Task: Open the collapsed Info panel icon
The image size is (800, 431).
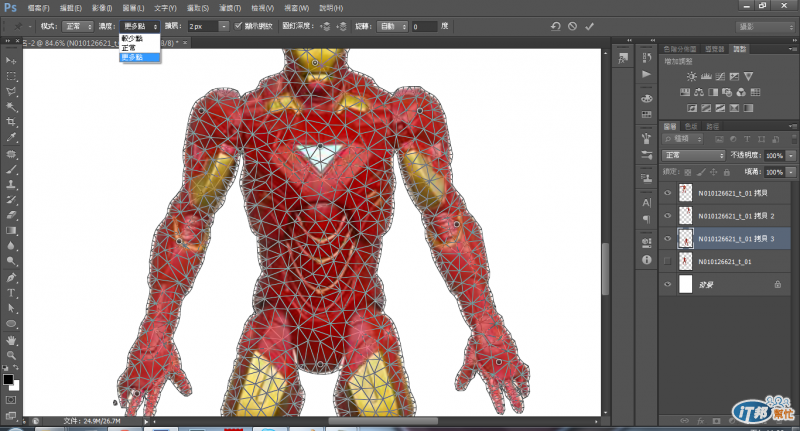Action: (646, 260)
